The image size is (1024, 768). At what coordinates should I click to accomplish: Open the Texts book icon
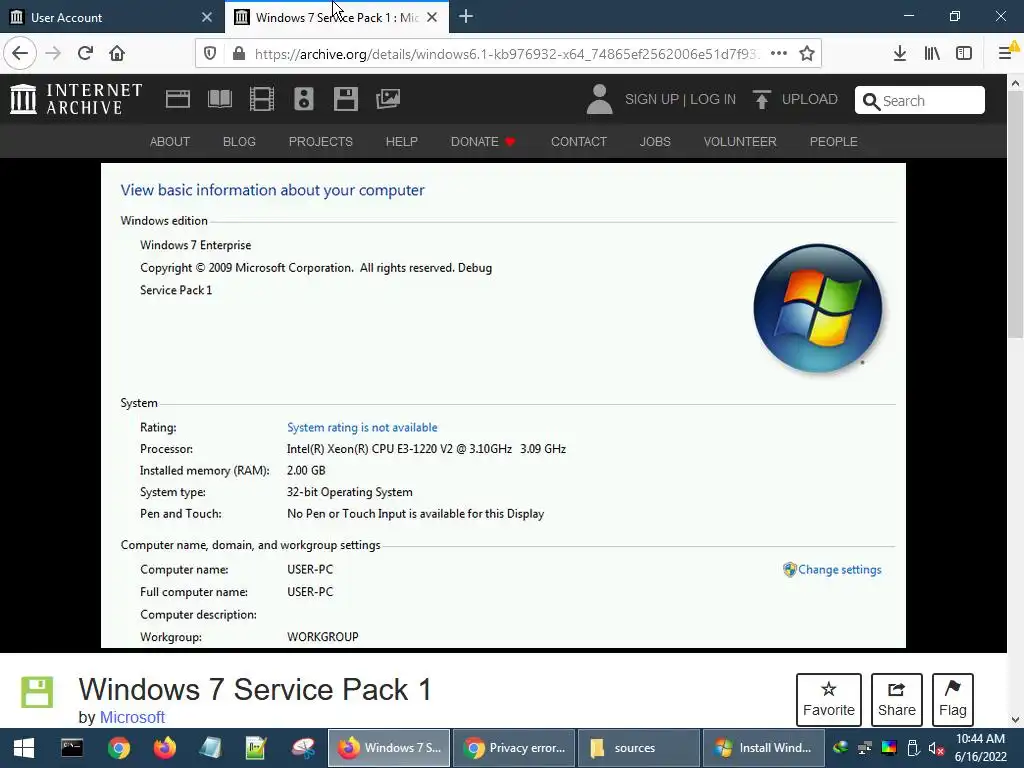219,99
